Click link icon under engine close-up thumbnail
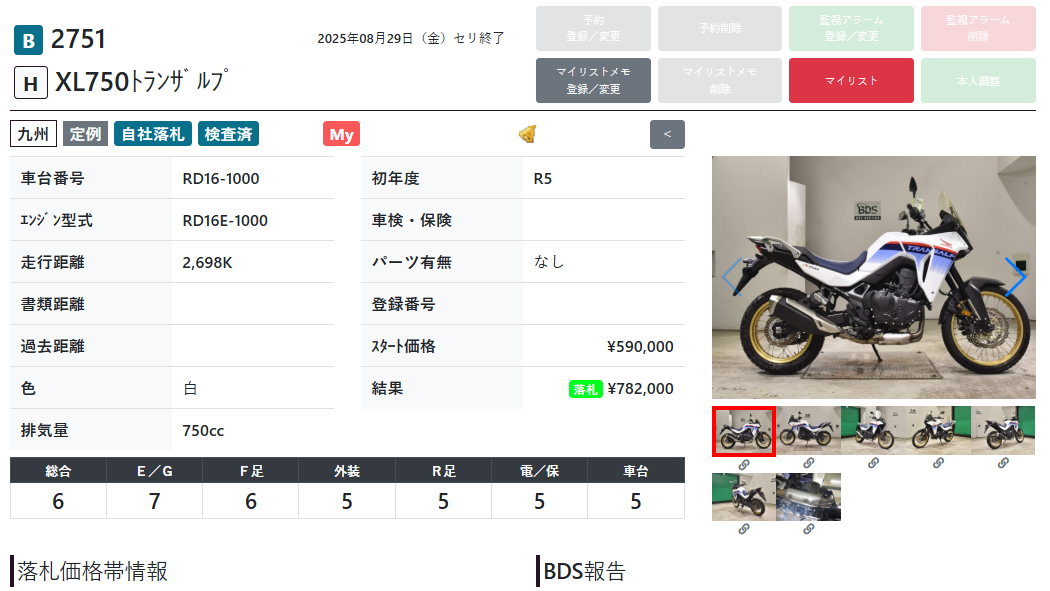Image resolution: width=1050 pixels, height=591 pixels. pos(809,529)
